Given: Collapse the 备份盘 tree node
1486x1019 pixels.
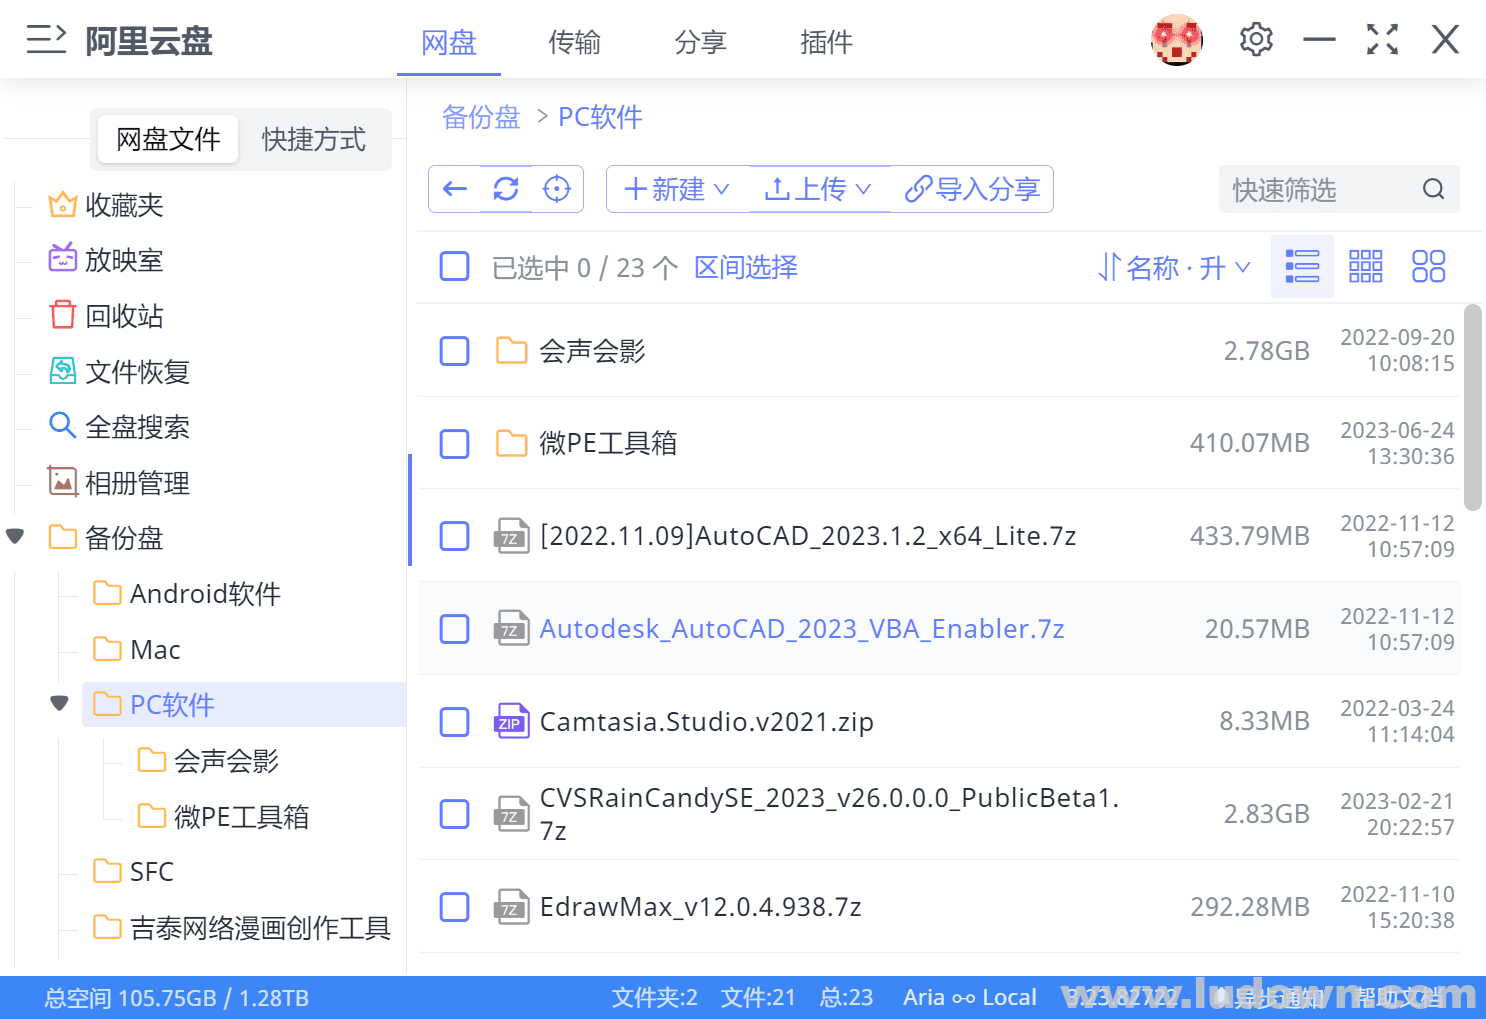Looking at the screenshot, I should coord(15,537).
